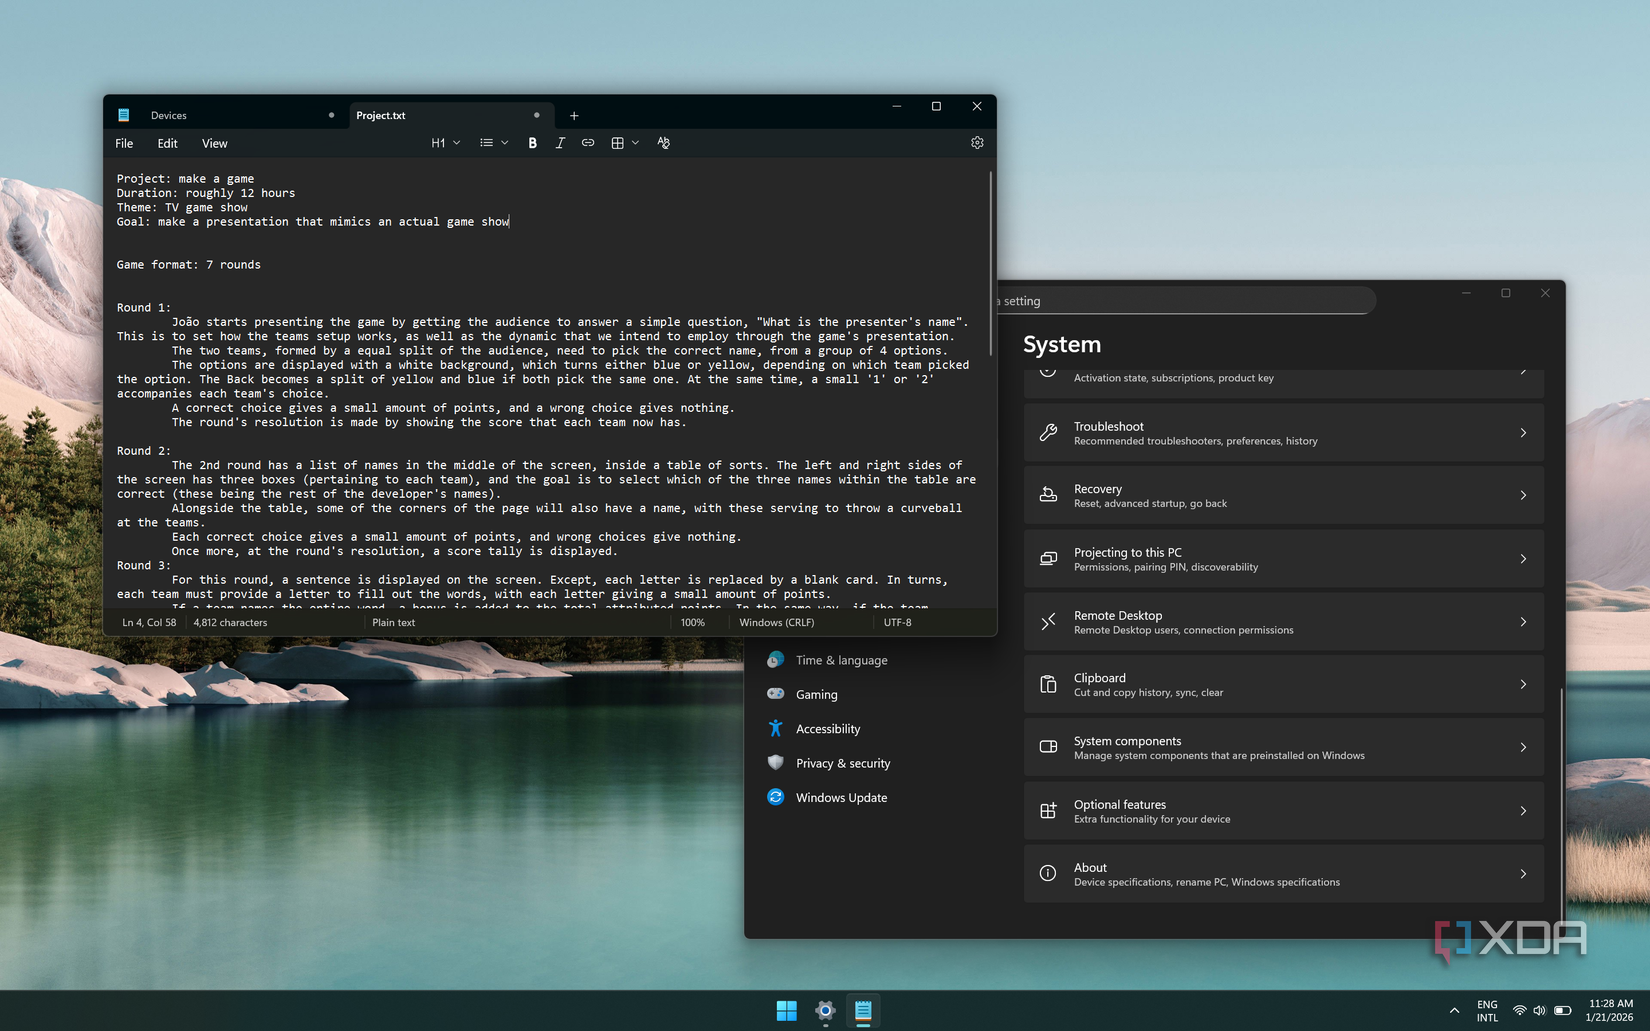Open Accessibility settings
Screen dimensions: 1650x1031
[x=828, y=728]
